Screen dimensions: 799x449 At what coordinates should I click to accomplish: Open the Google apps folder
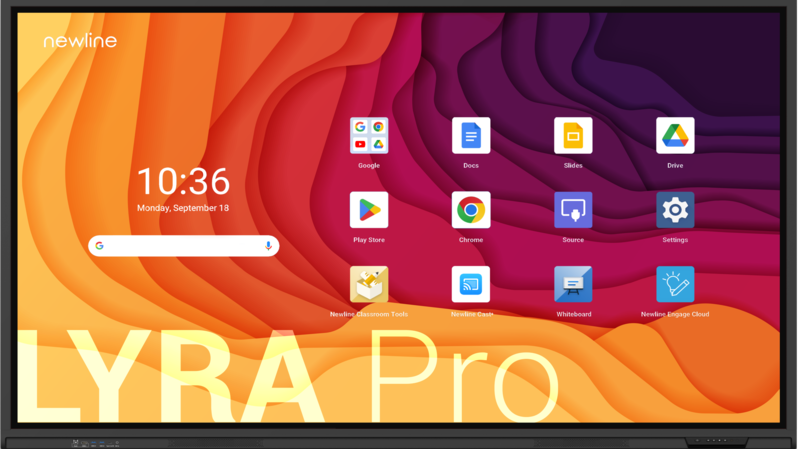pyautogui.click(x=368, y=136)
